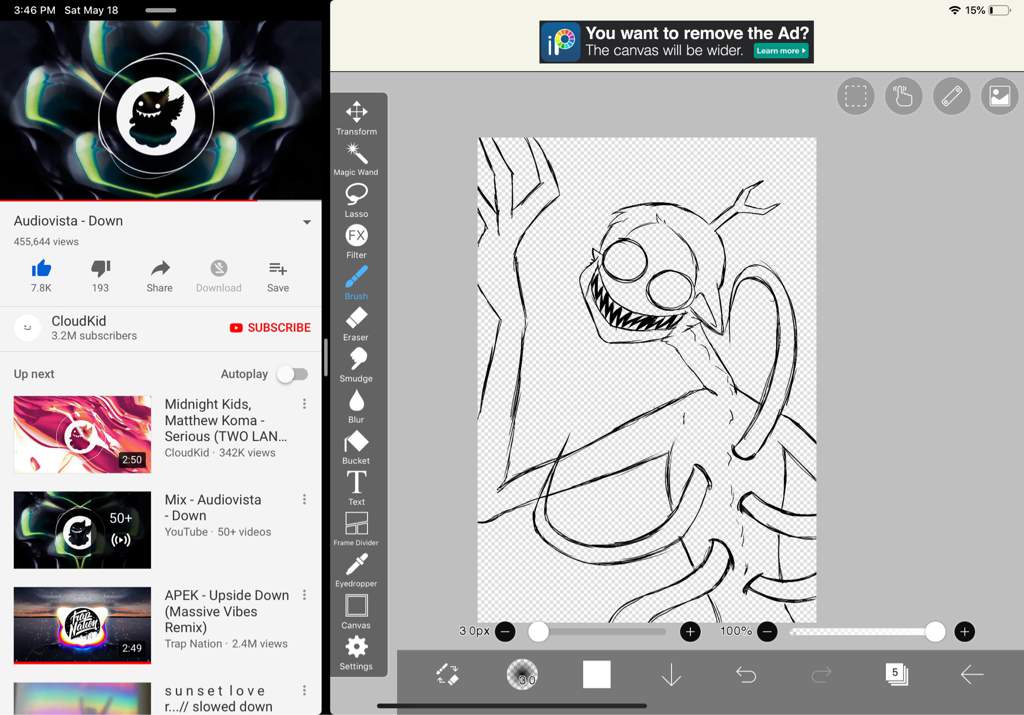Image resolution: width=1024 pixels, height=715 pixels.
Task: Open the layers panel showing 5
Action: 896,674
